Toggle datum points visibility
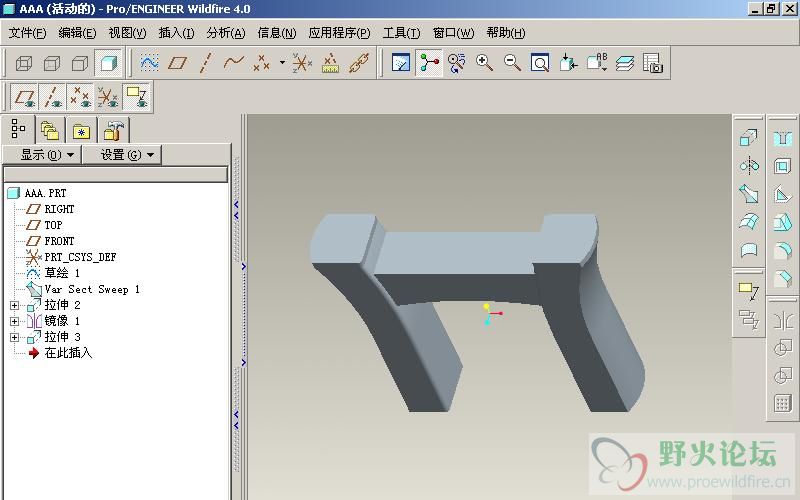The width and height of the screenshot is (800, 500). 80,97
